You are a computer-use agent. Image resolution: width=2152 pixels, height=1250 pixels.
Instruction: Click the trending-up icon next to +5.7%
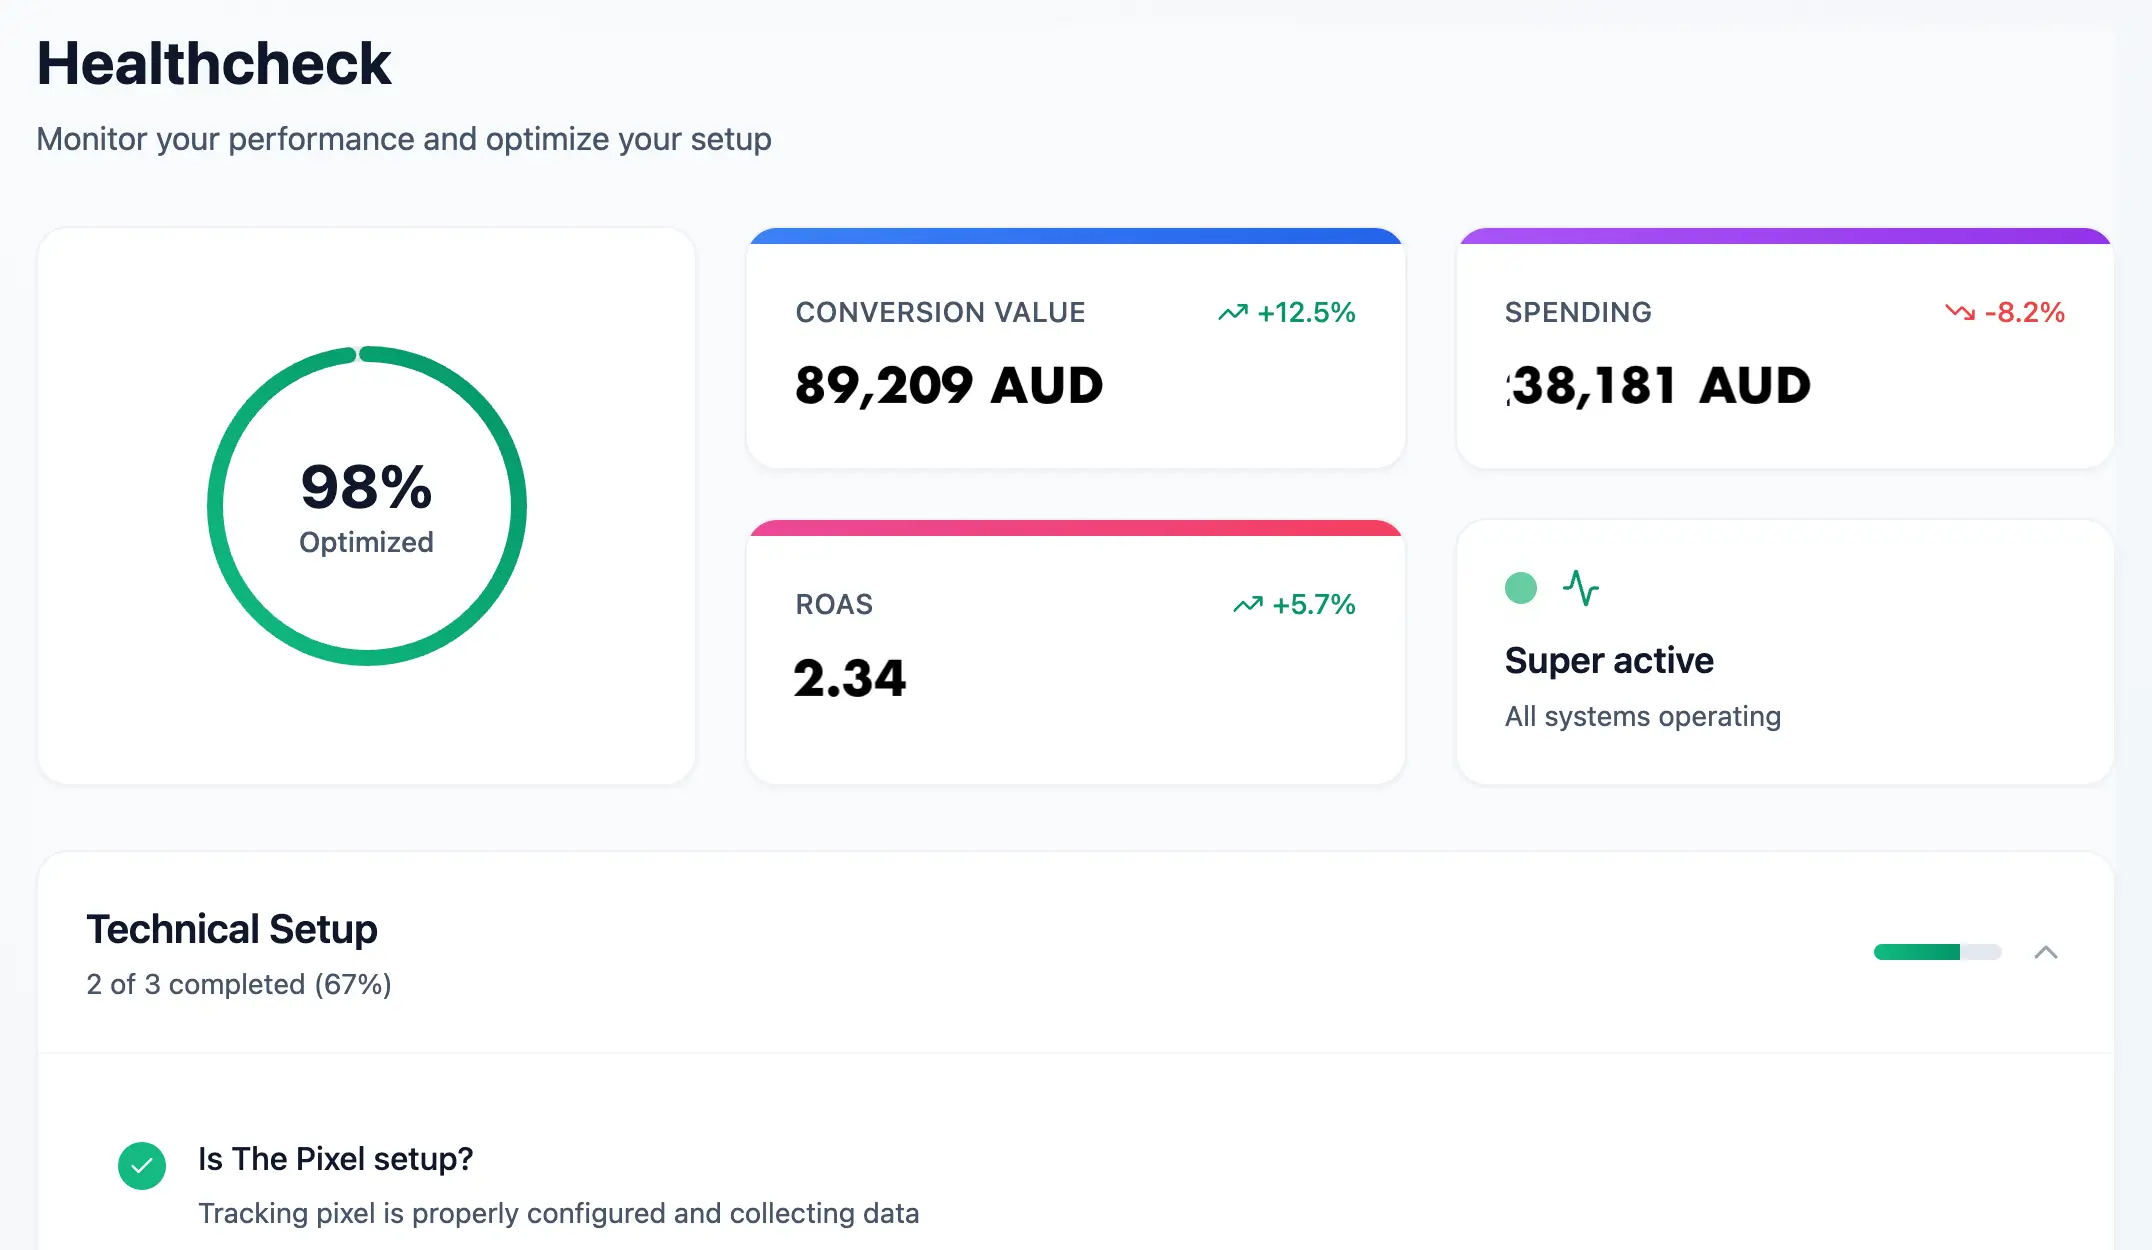(1247, 605)
